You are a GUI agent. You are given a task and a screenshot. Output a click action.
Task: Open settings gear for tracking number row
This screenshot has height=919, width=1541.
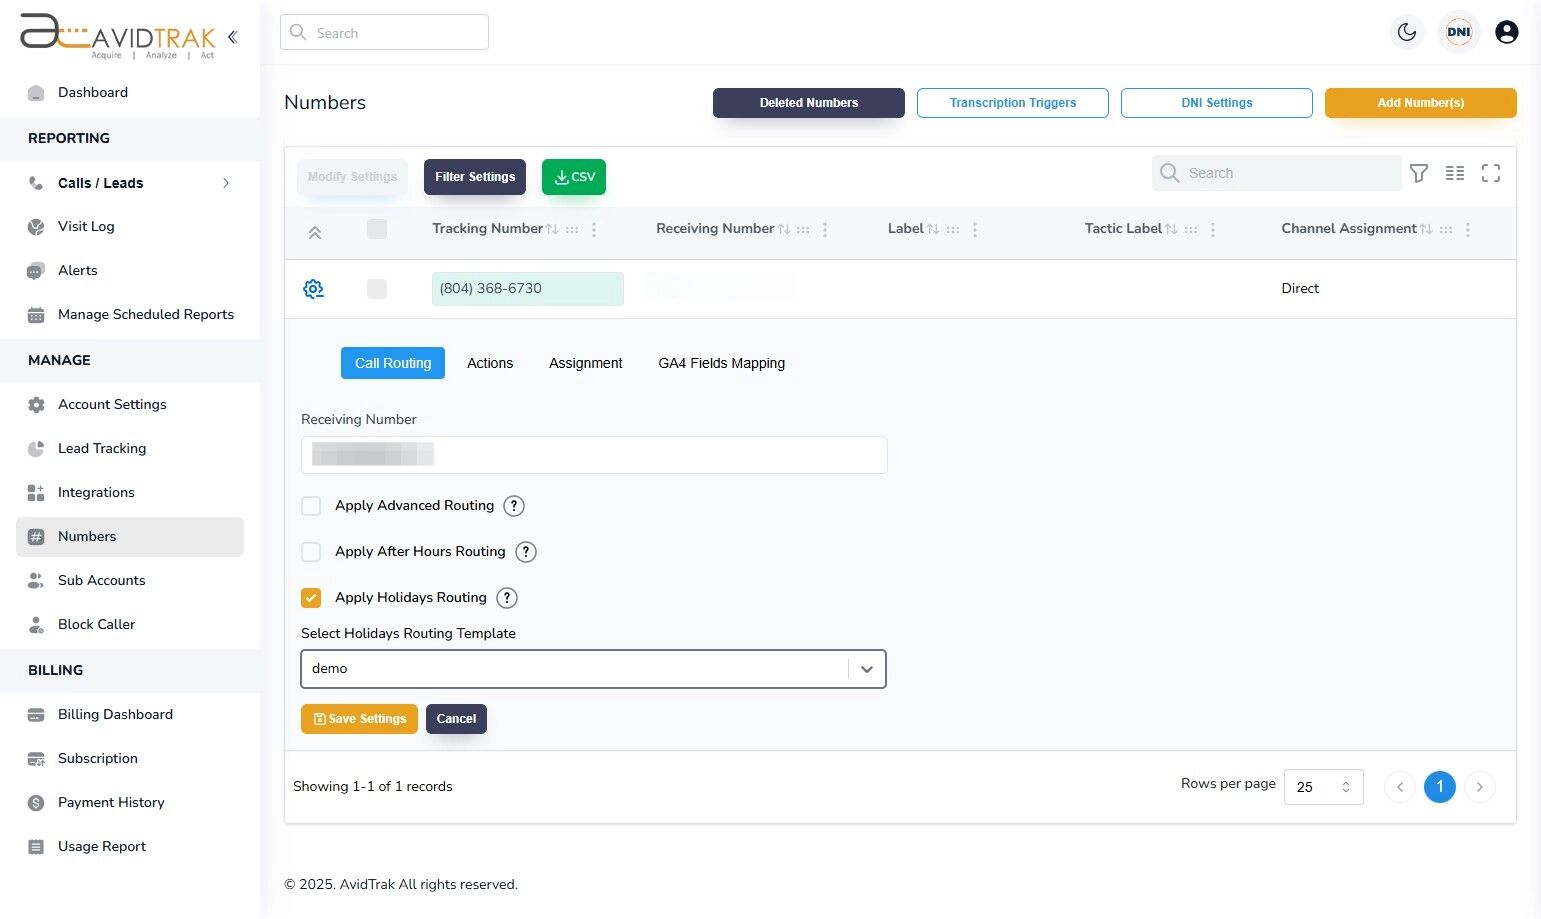[x=313, y=288]
